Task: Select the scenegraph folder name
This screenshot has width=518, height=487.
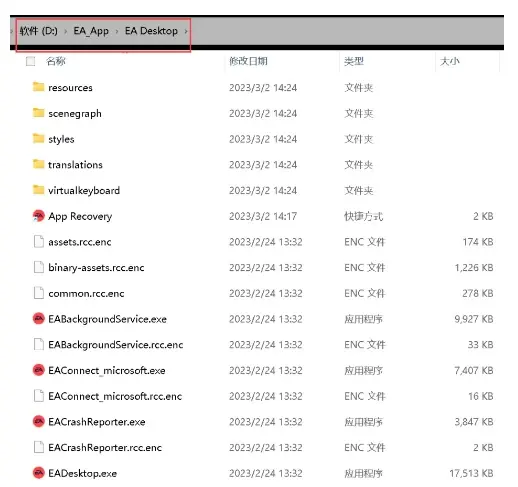Action: tap(75, 114)
